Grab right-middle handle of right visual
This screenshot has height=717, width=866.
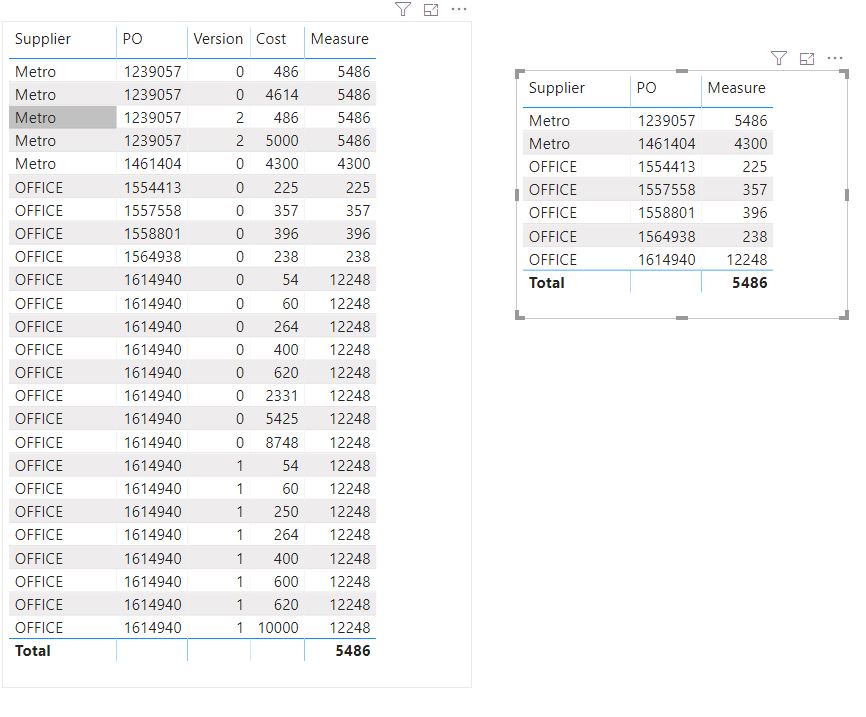pyautogui.click(x=847, y=194)
